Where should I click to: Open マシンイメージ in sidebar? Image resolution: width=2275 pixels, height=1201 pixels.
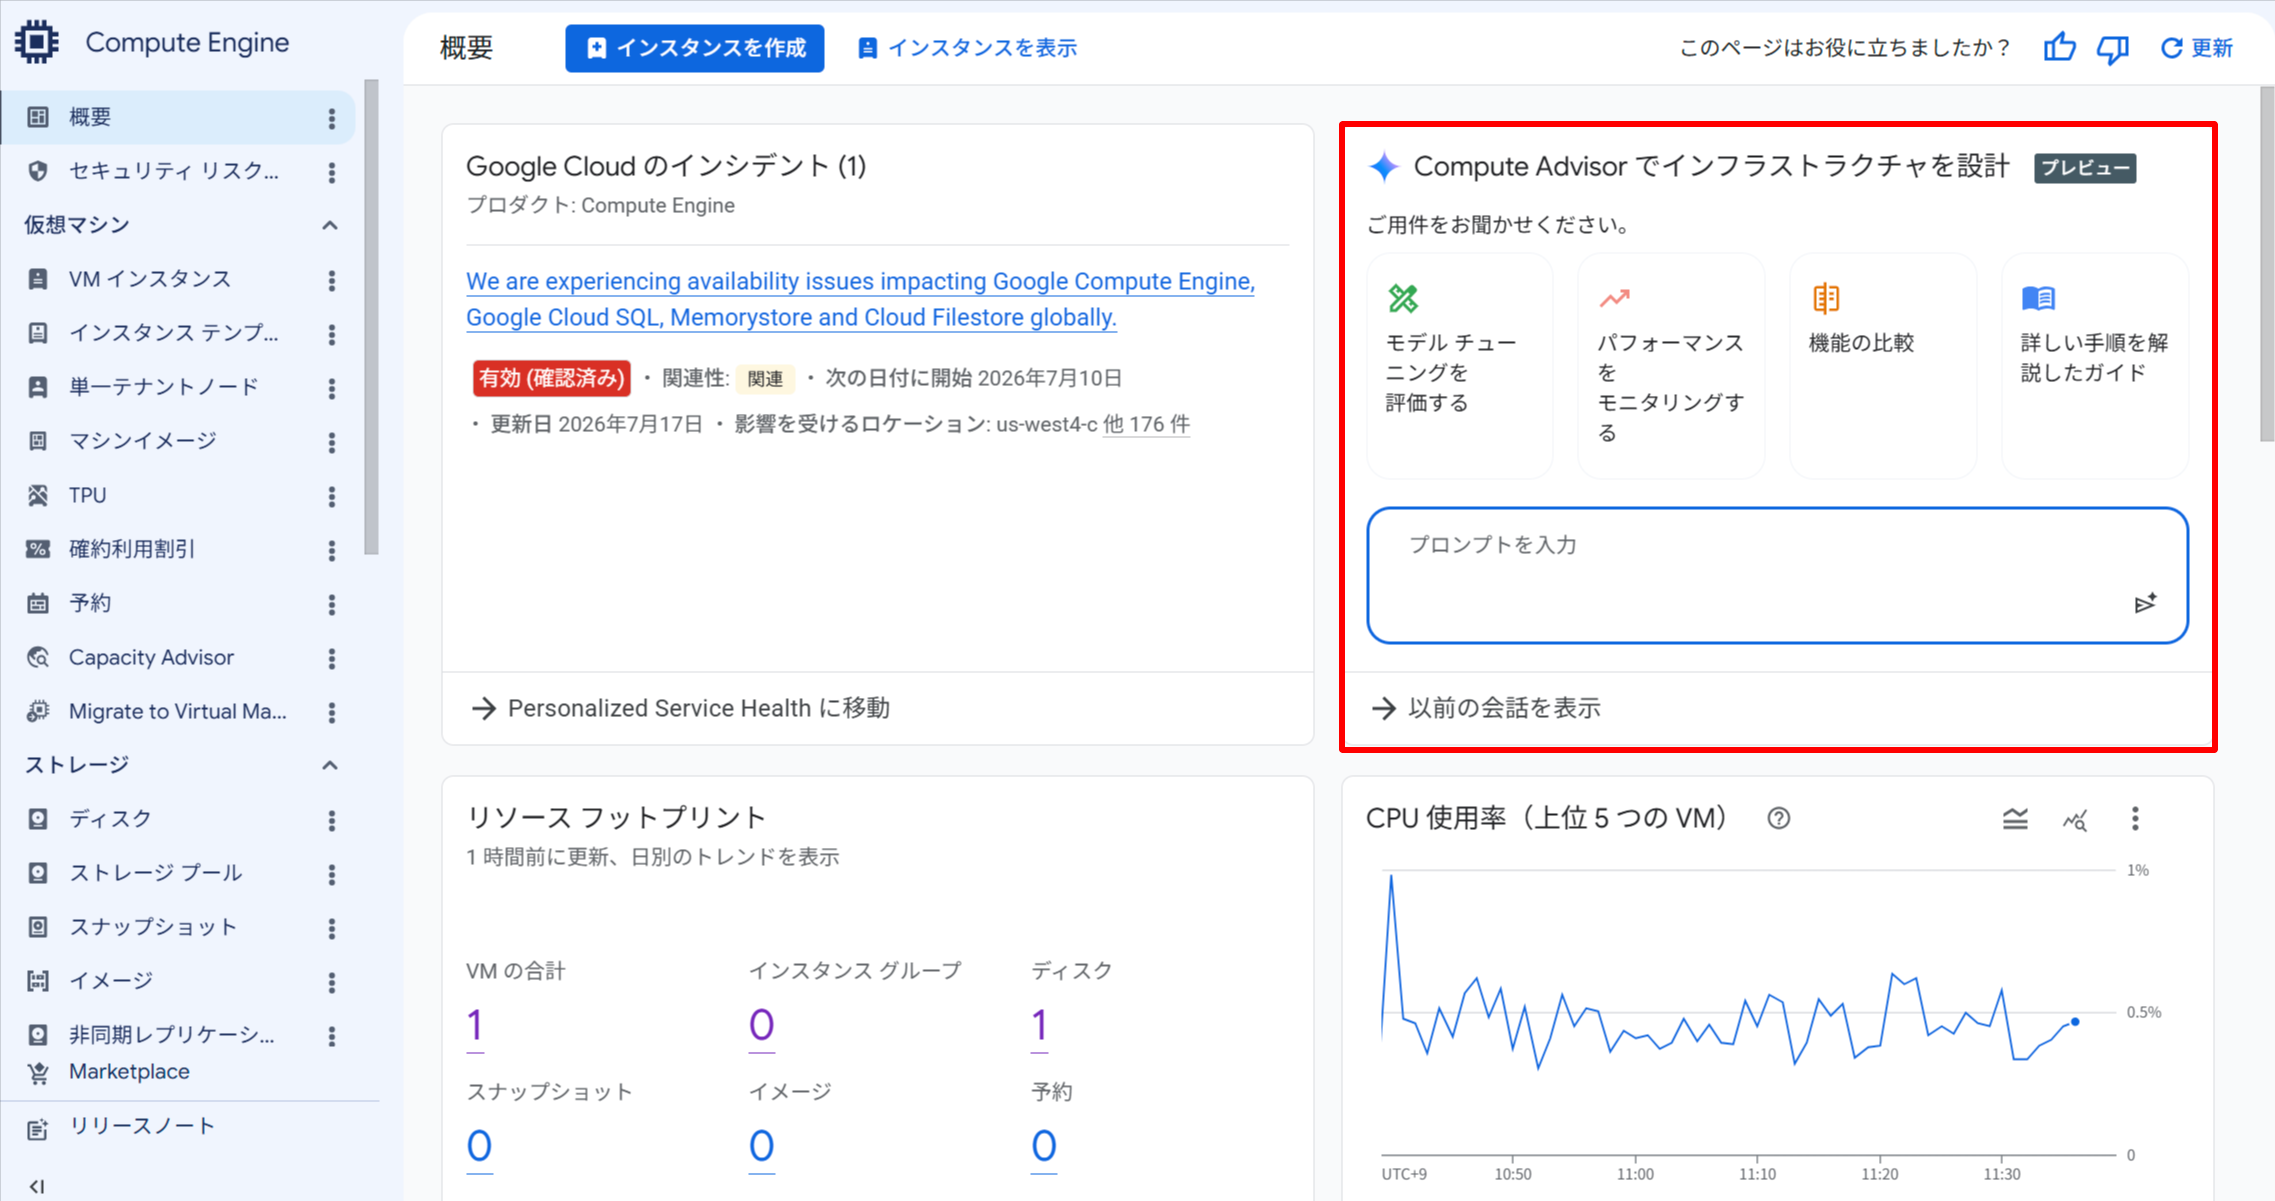[178, 441]
